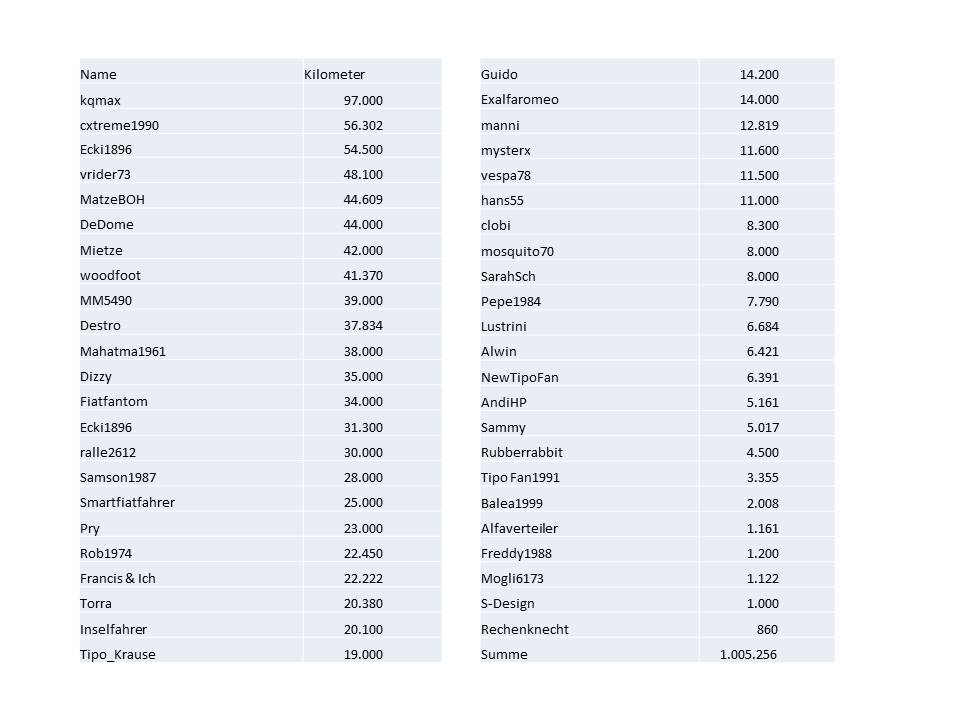The height and width of the screenshot is (720, 960).
Task: Click the Name column header
Action: click(98, 74)
